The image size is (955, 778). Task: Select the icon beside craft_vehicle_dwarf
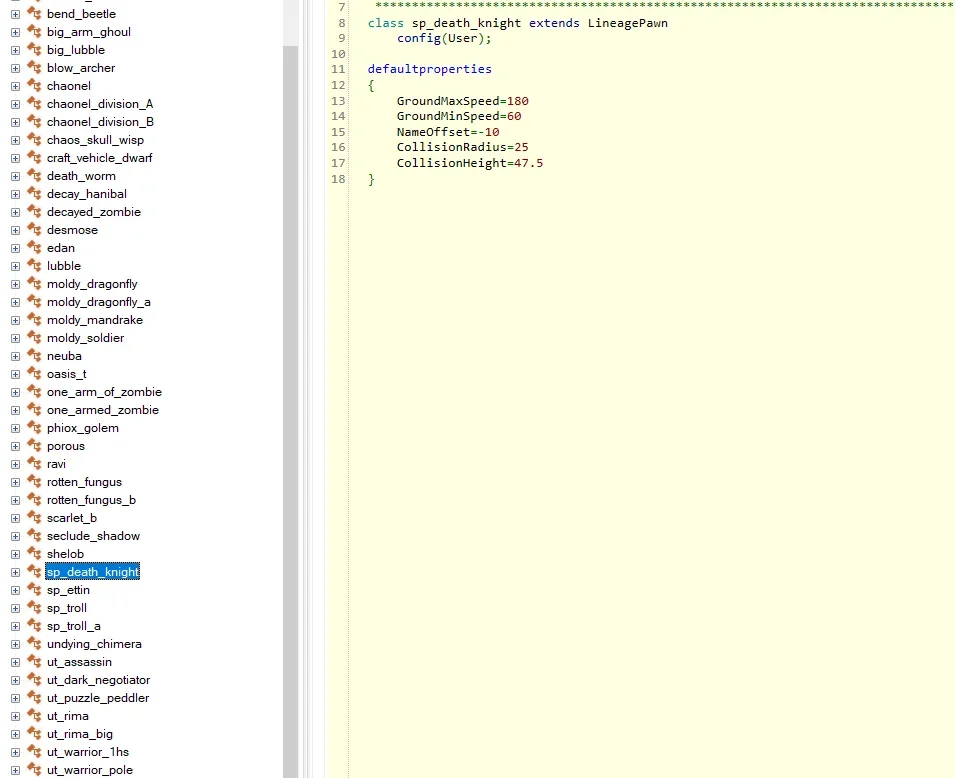34,158
